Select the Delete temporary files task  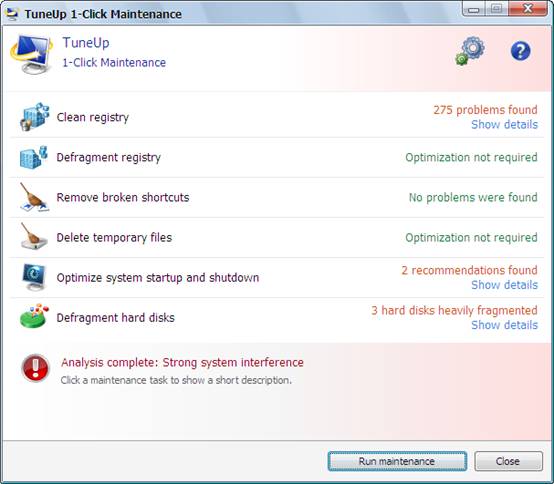tap(114, 237)
